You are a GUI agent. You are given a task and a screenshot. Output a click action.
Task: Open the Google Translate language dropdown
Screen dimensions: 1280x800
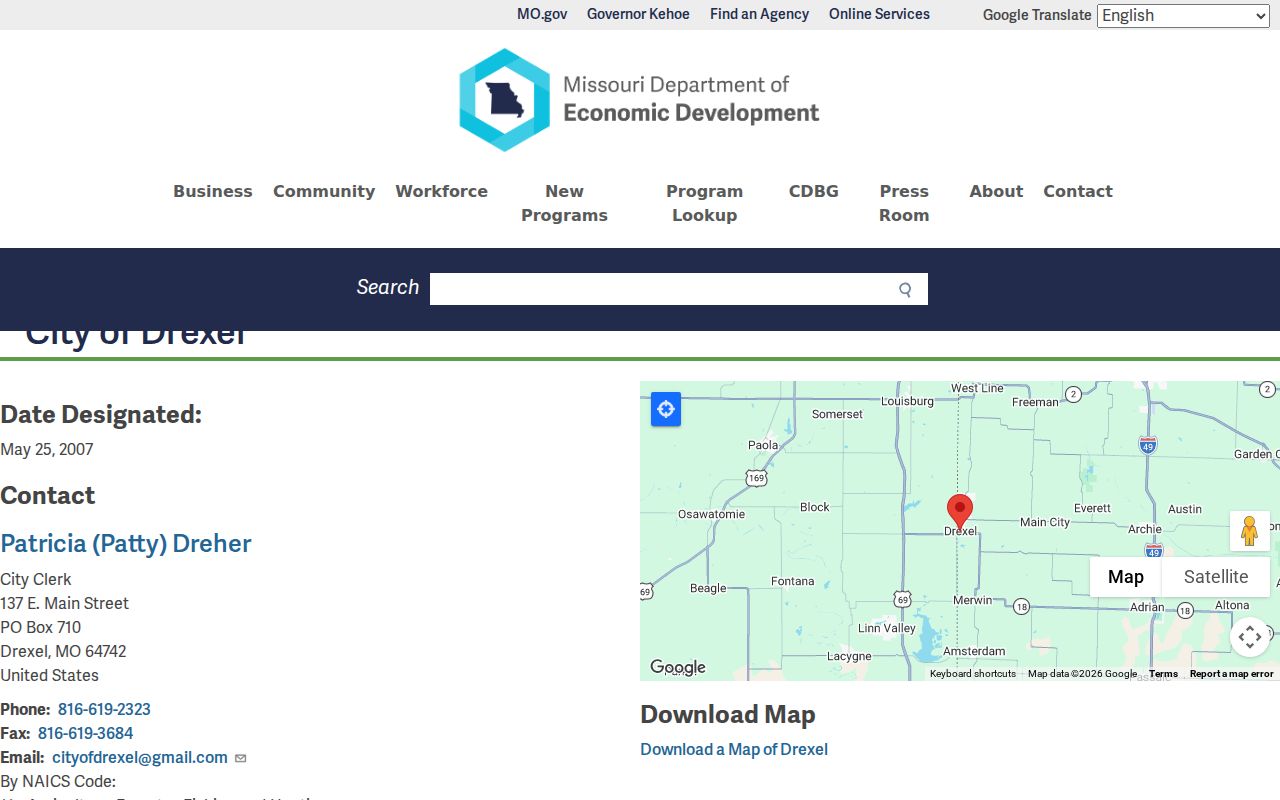(1184, 15)
